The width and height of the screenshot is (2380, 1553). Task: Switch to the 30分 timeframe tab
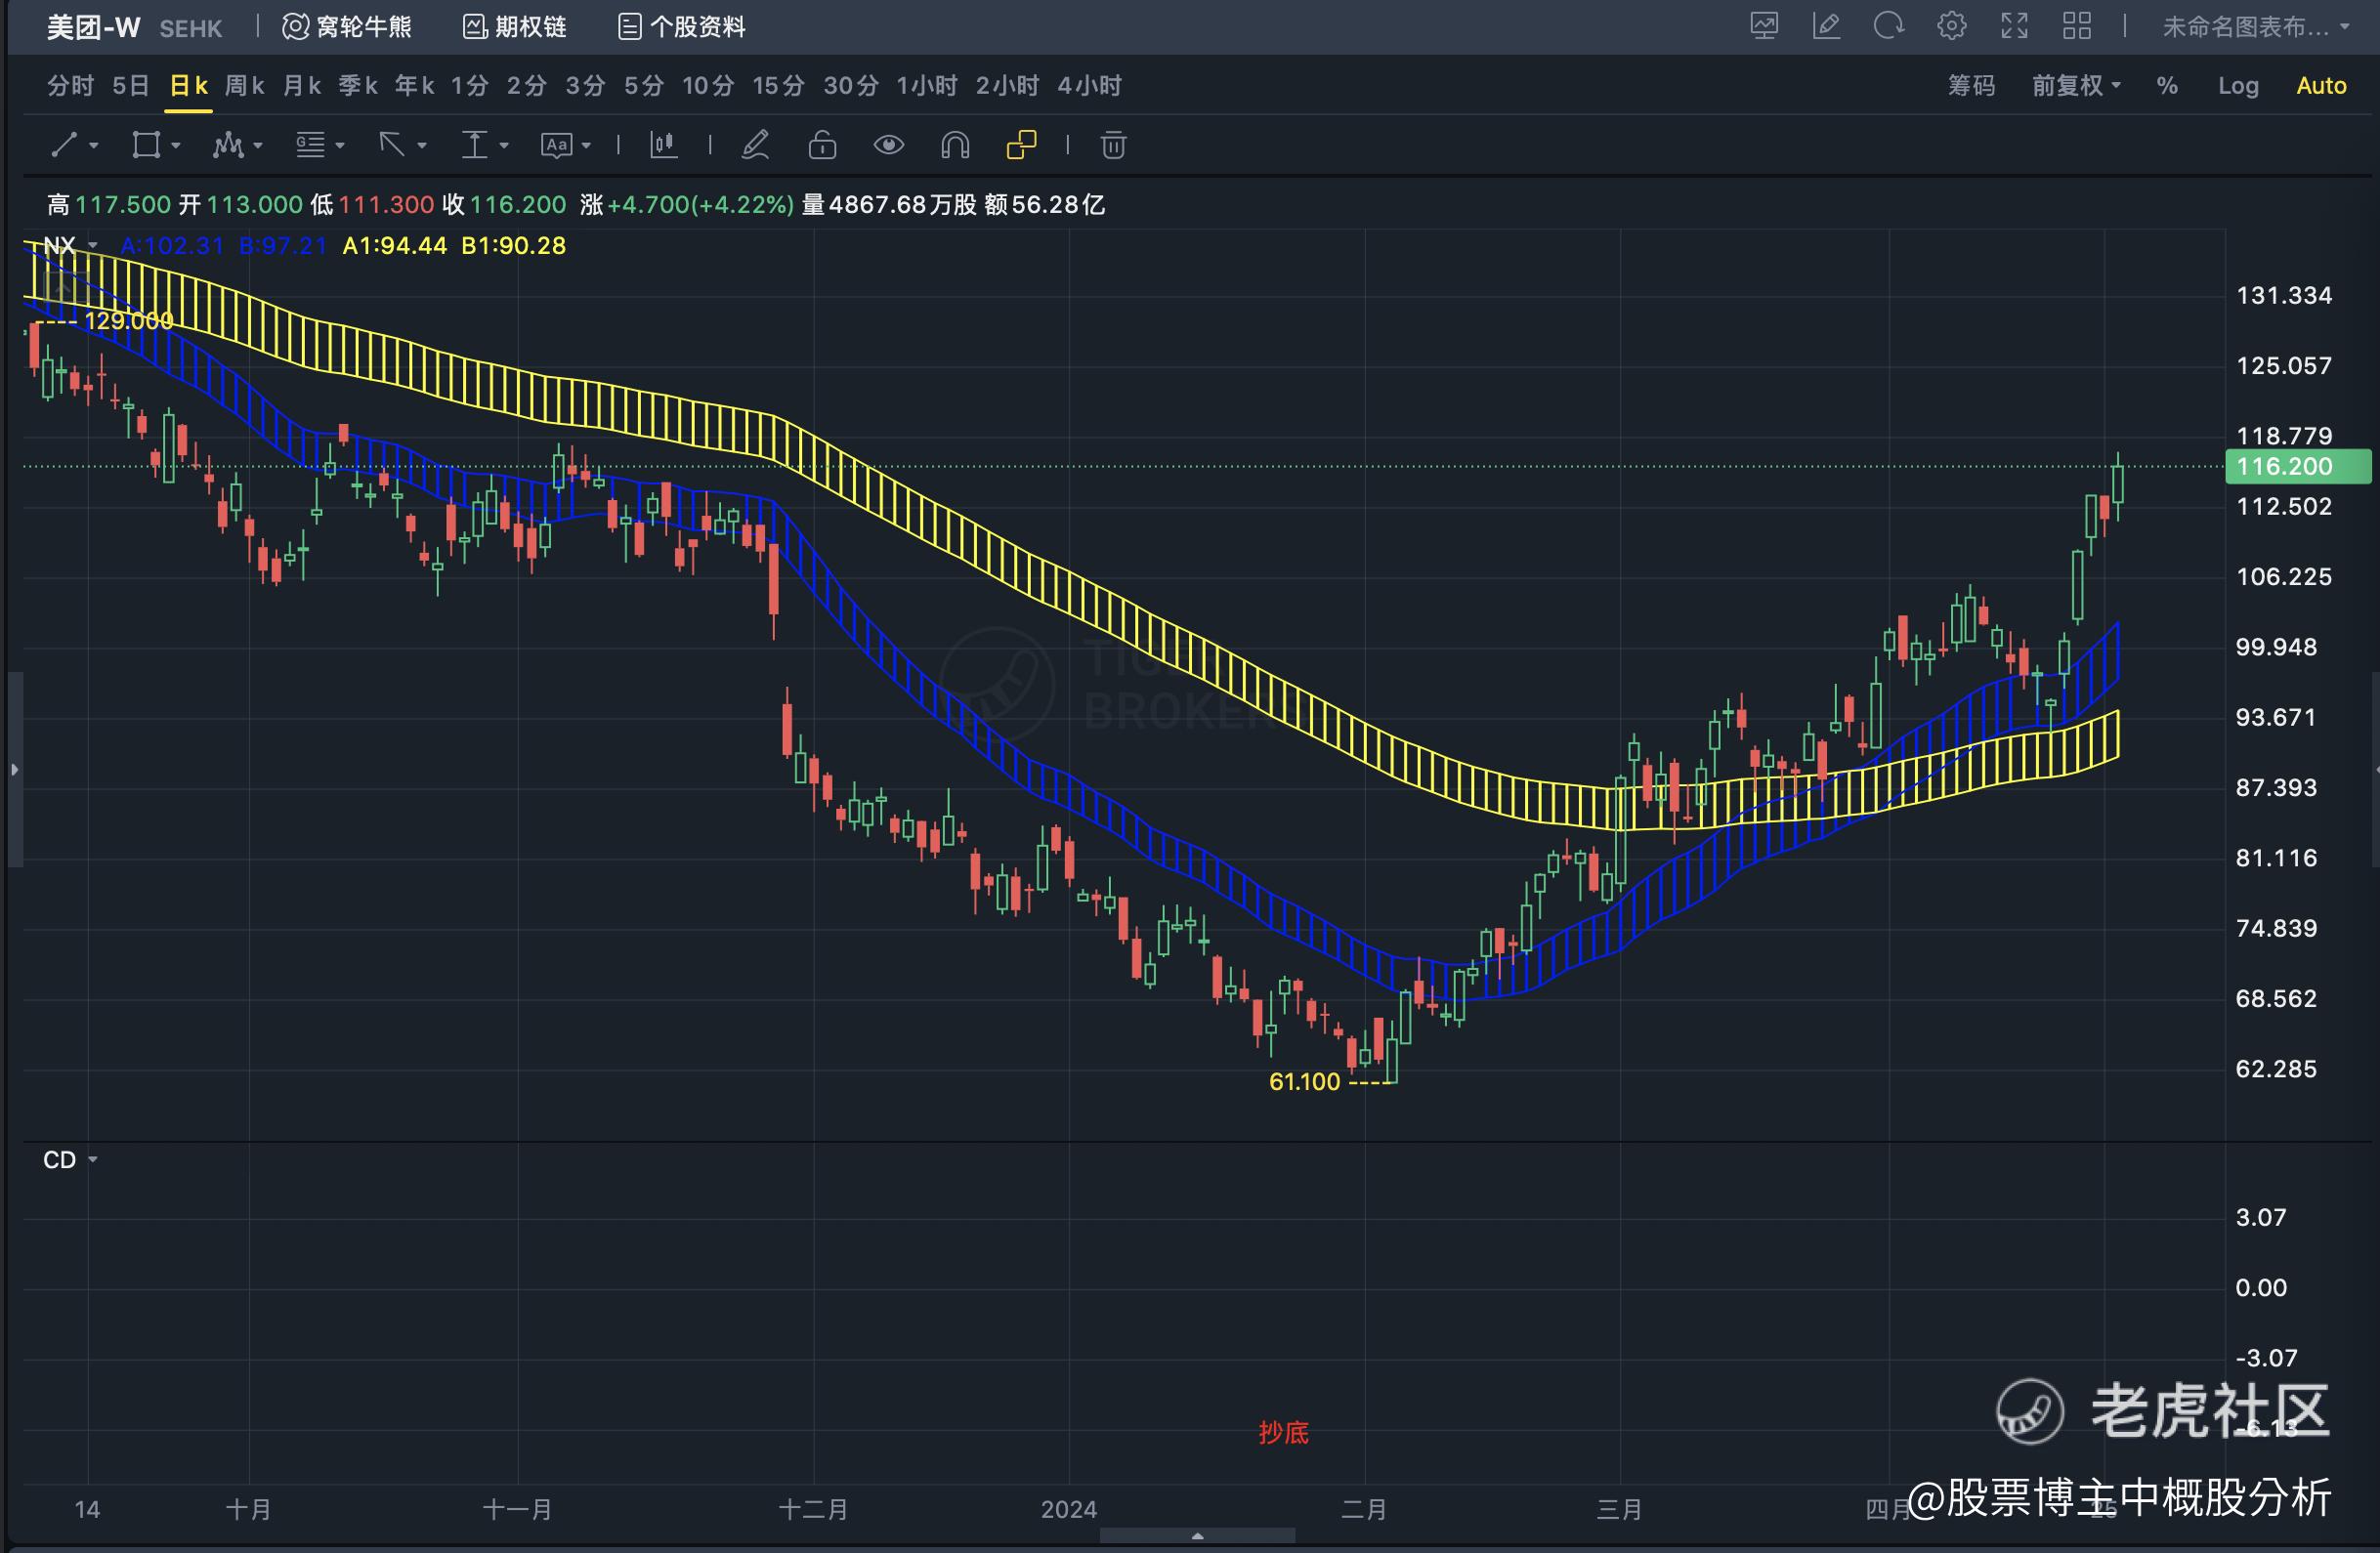[850, 86]
